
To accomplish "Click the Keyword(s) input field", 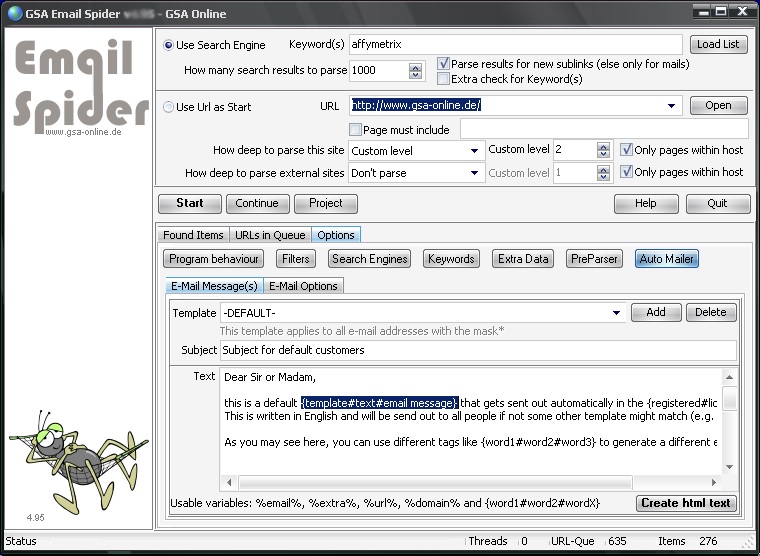I will pyautogui.click(x=515, y=44).
